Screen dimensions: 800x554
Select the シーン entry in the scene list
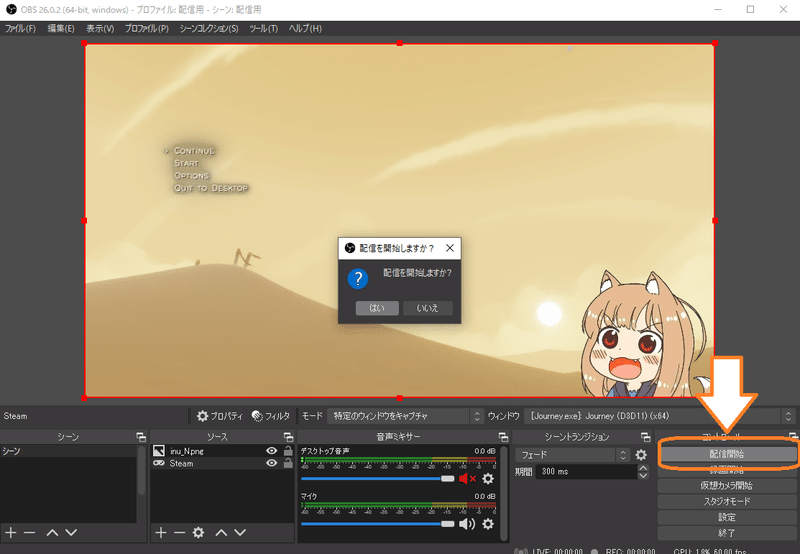(68, 451)
